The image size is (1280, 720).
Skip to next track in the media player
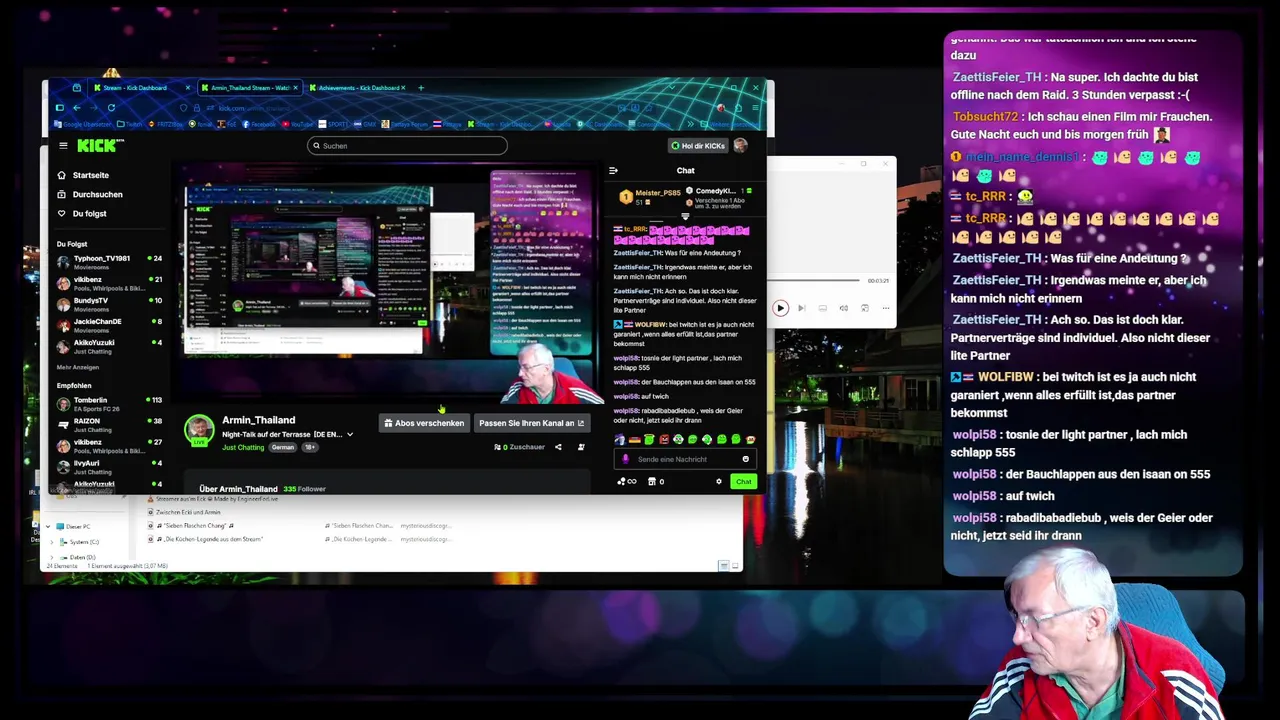point(801,308)
